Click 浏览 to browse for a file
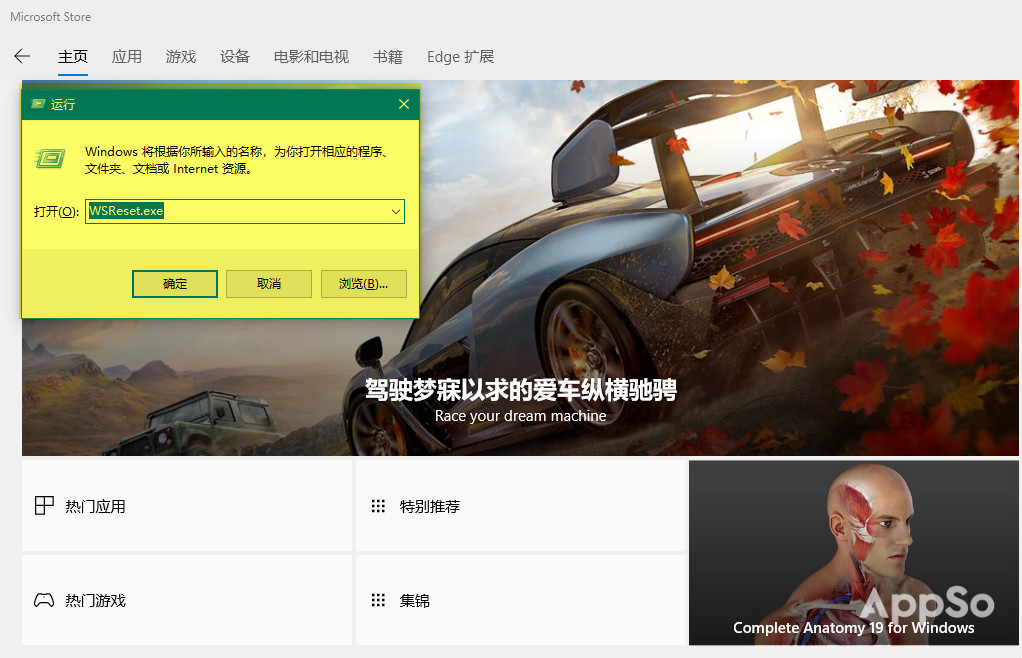The width and height of the screenshot is (1022, 658). click(363, 284)
